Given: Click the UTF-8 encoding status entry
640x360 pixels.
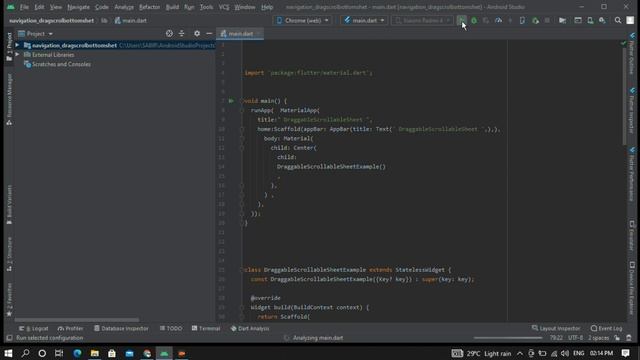Looking at the screenshot, I should pyautogui.click(x=576, y=338).
